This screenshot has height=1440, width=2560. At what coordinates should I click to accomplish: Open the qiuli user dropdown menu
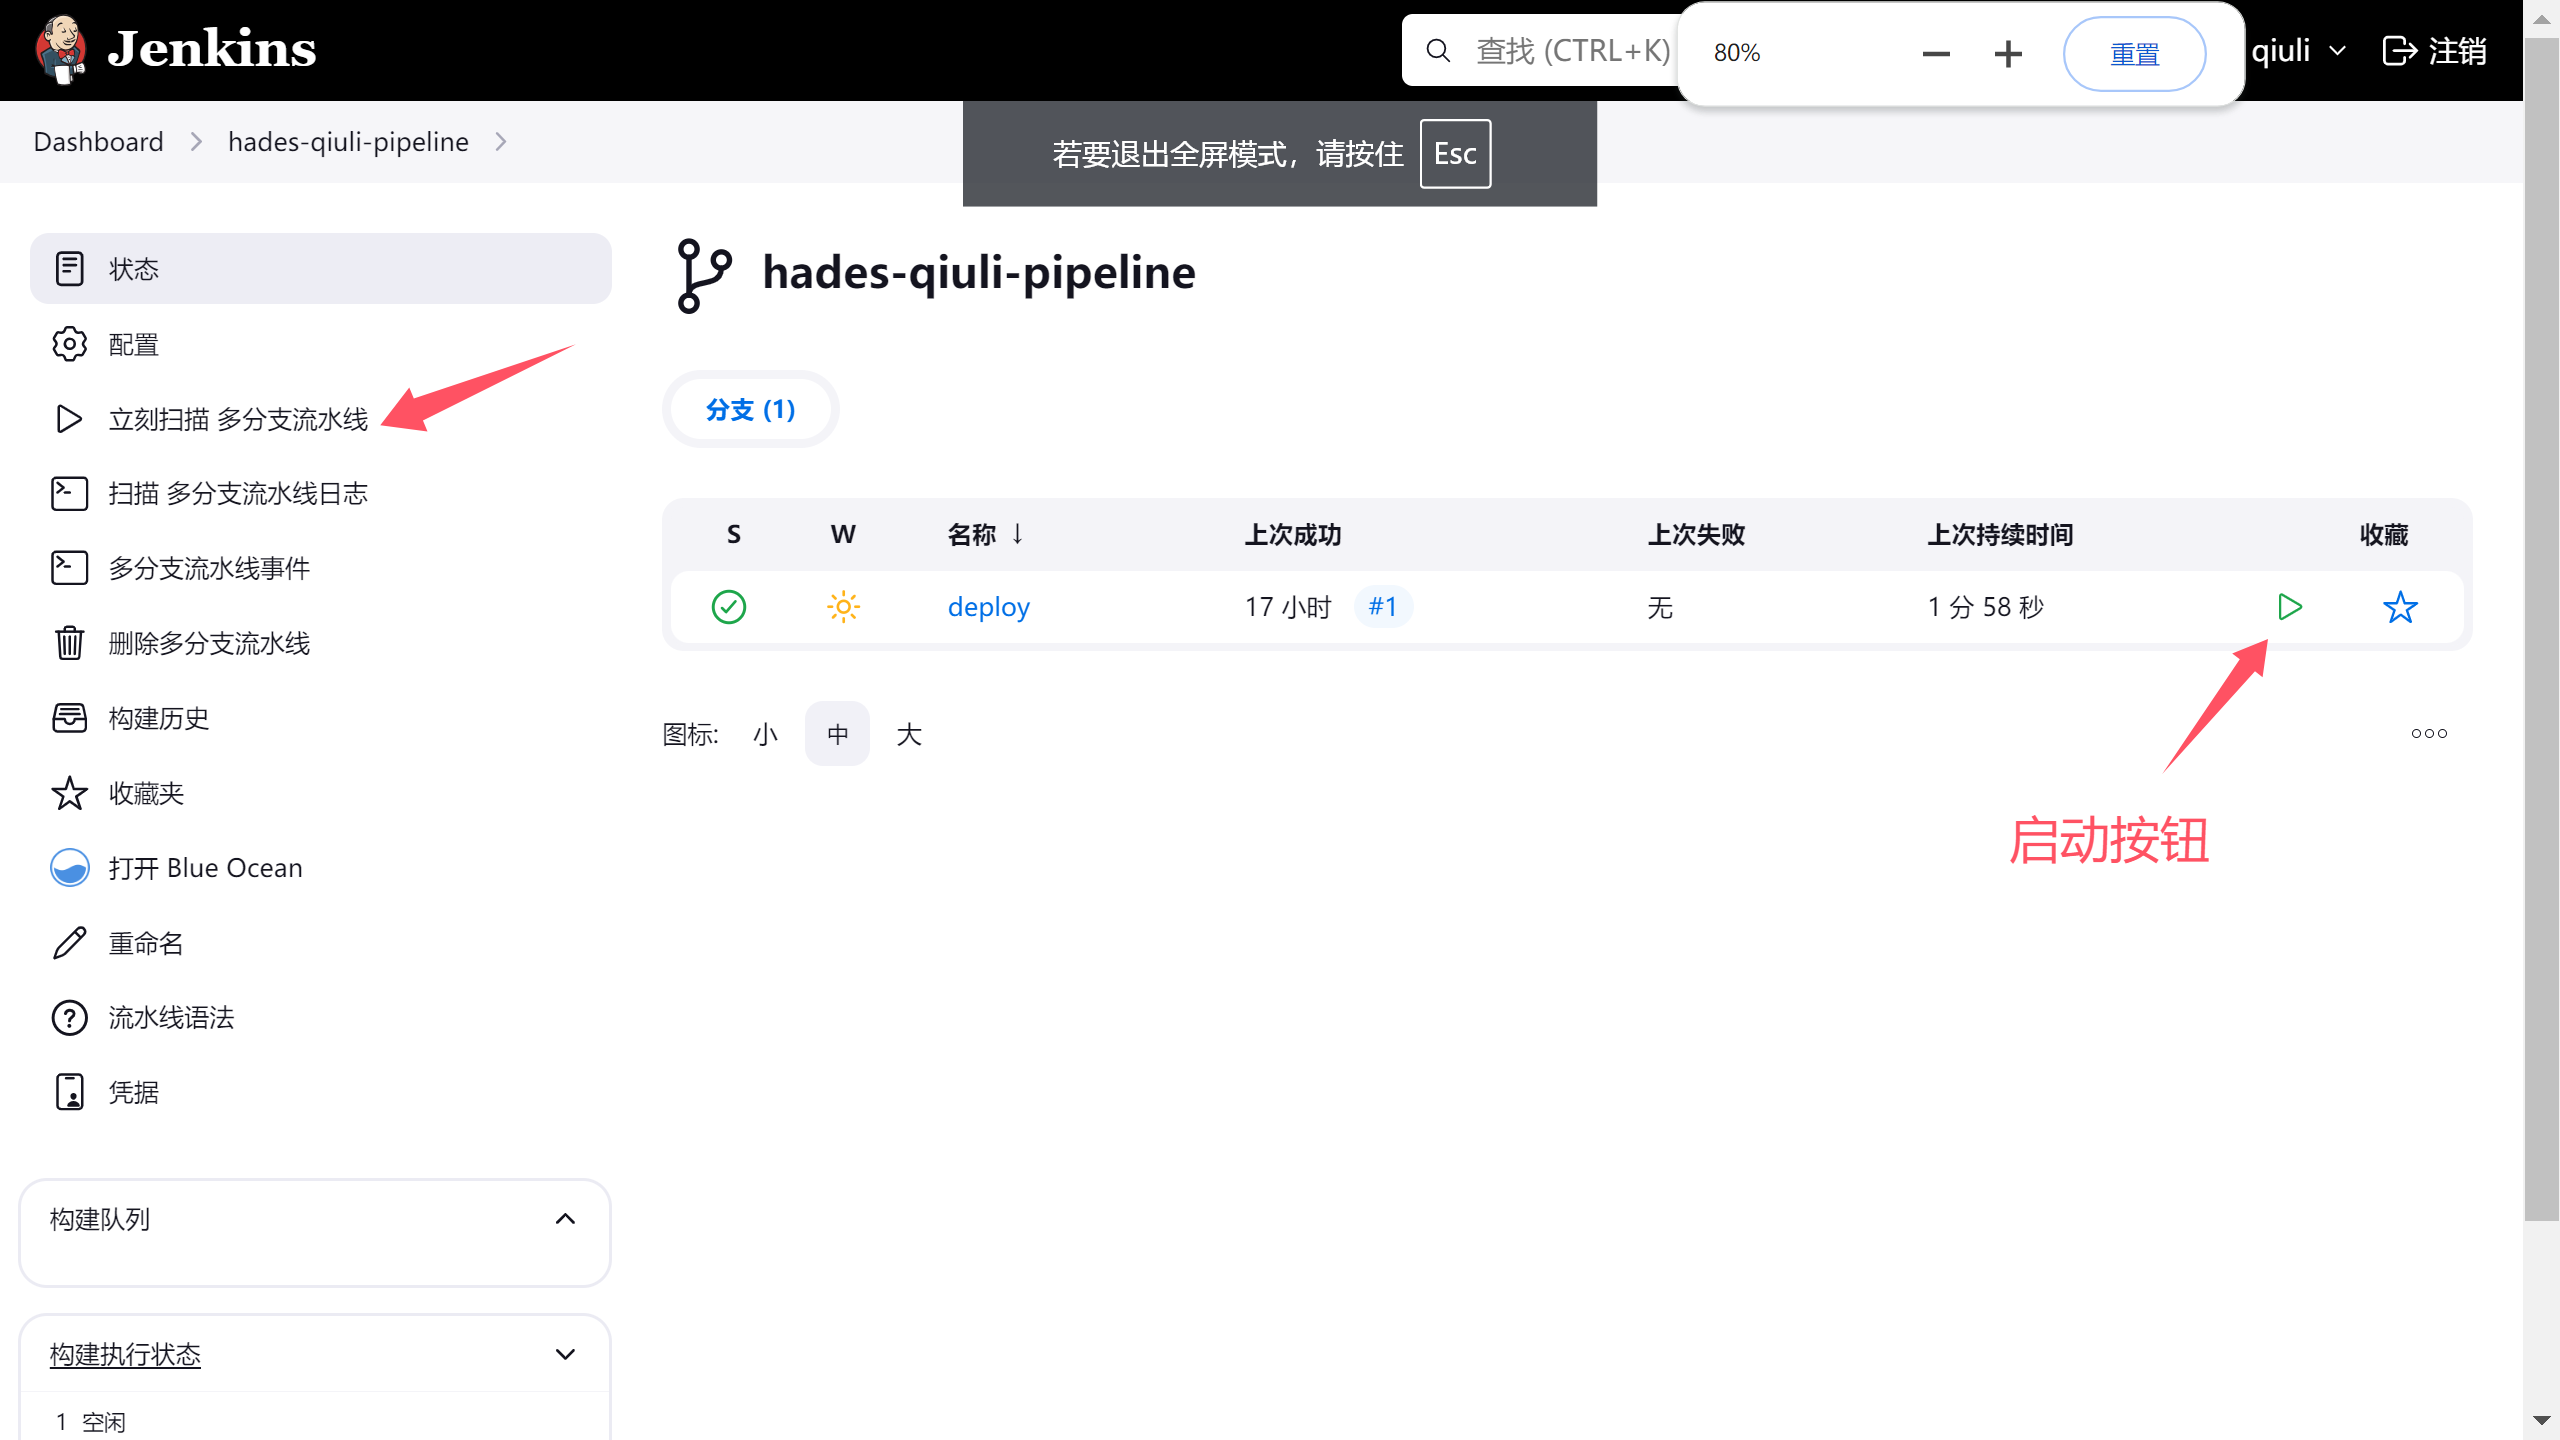click(x=2298, y=51)
